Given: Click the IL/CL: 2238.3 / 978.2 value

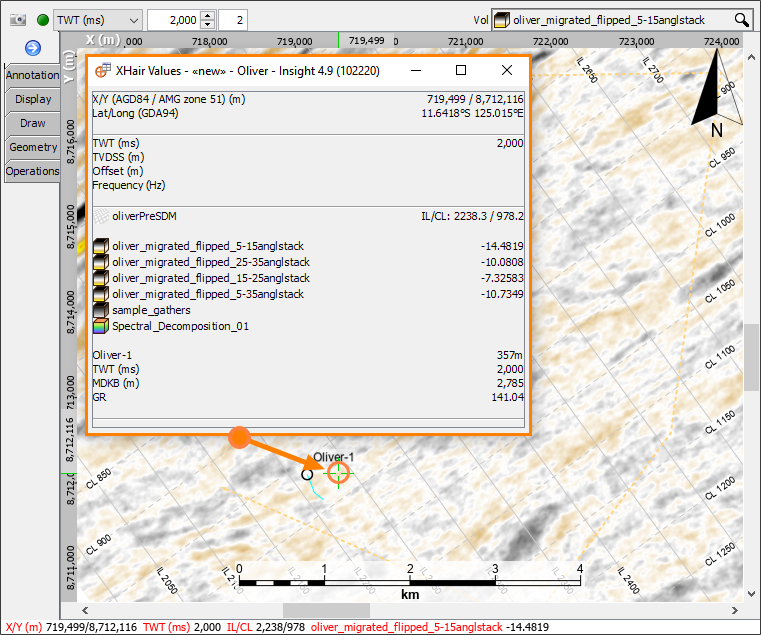Looking at the screenshot, I should 472,217.
